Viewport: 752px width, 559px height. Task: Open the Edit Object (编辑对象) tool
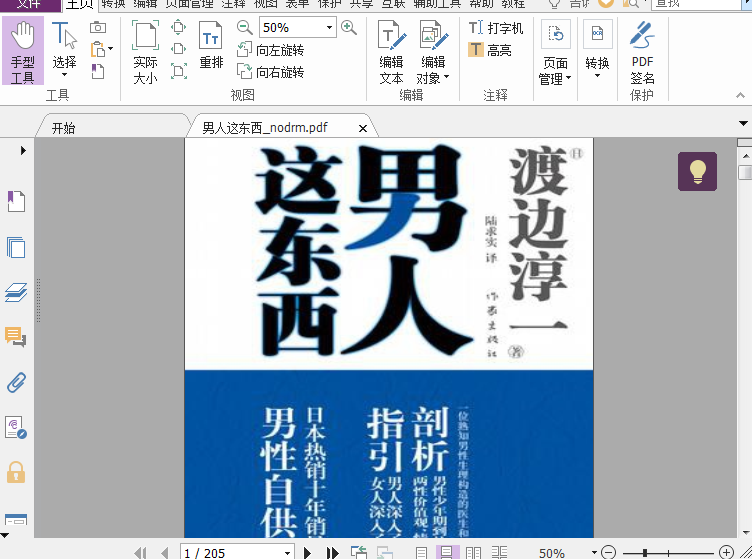433,52
